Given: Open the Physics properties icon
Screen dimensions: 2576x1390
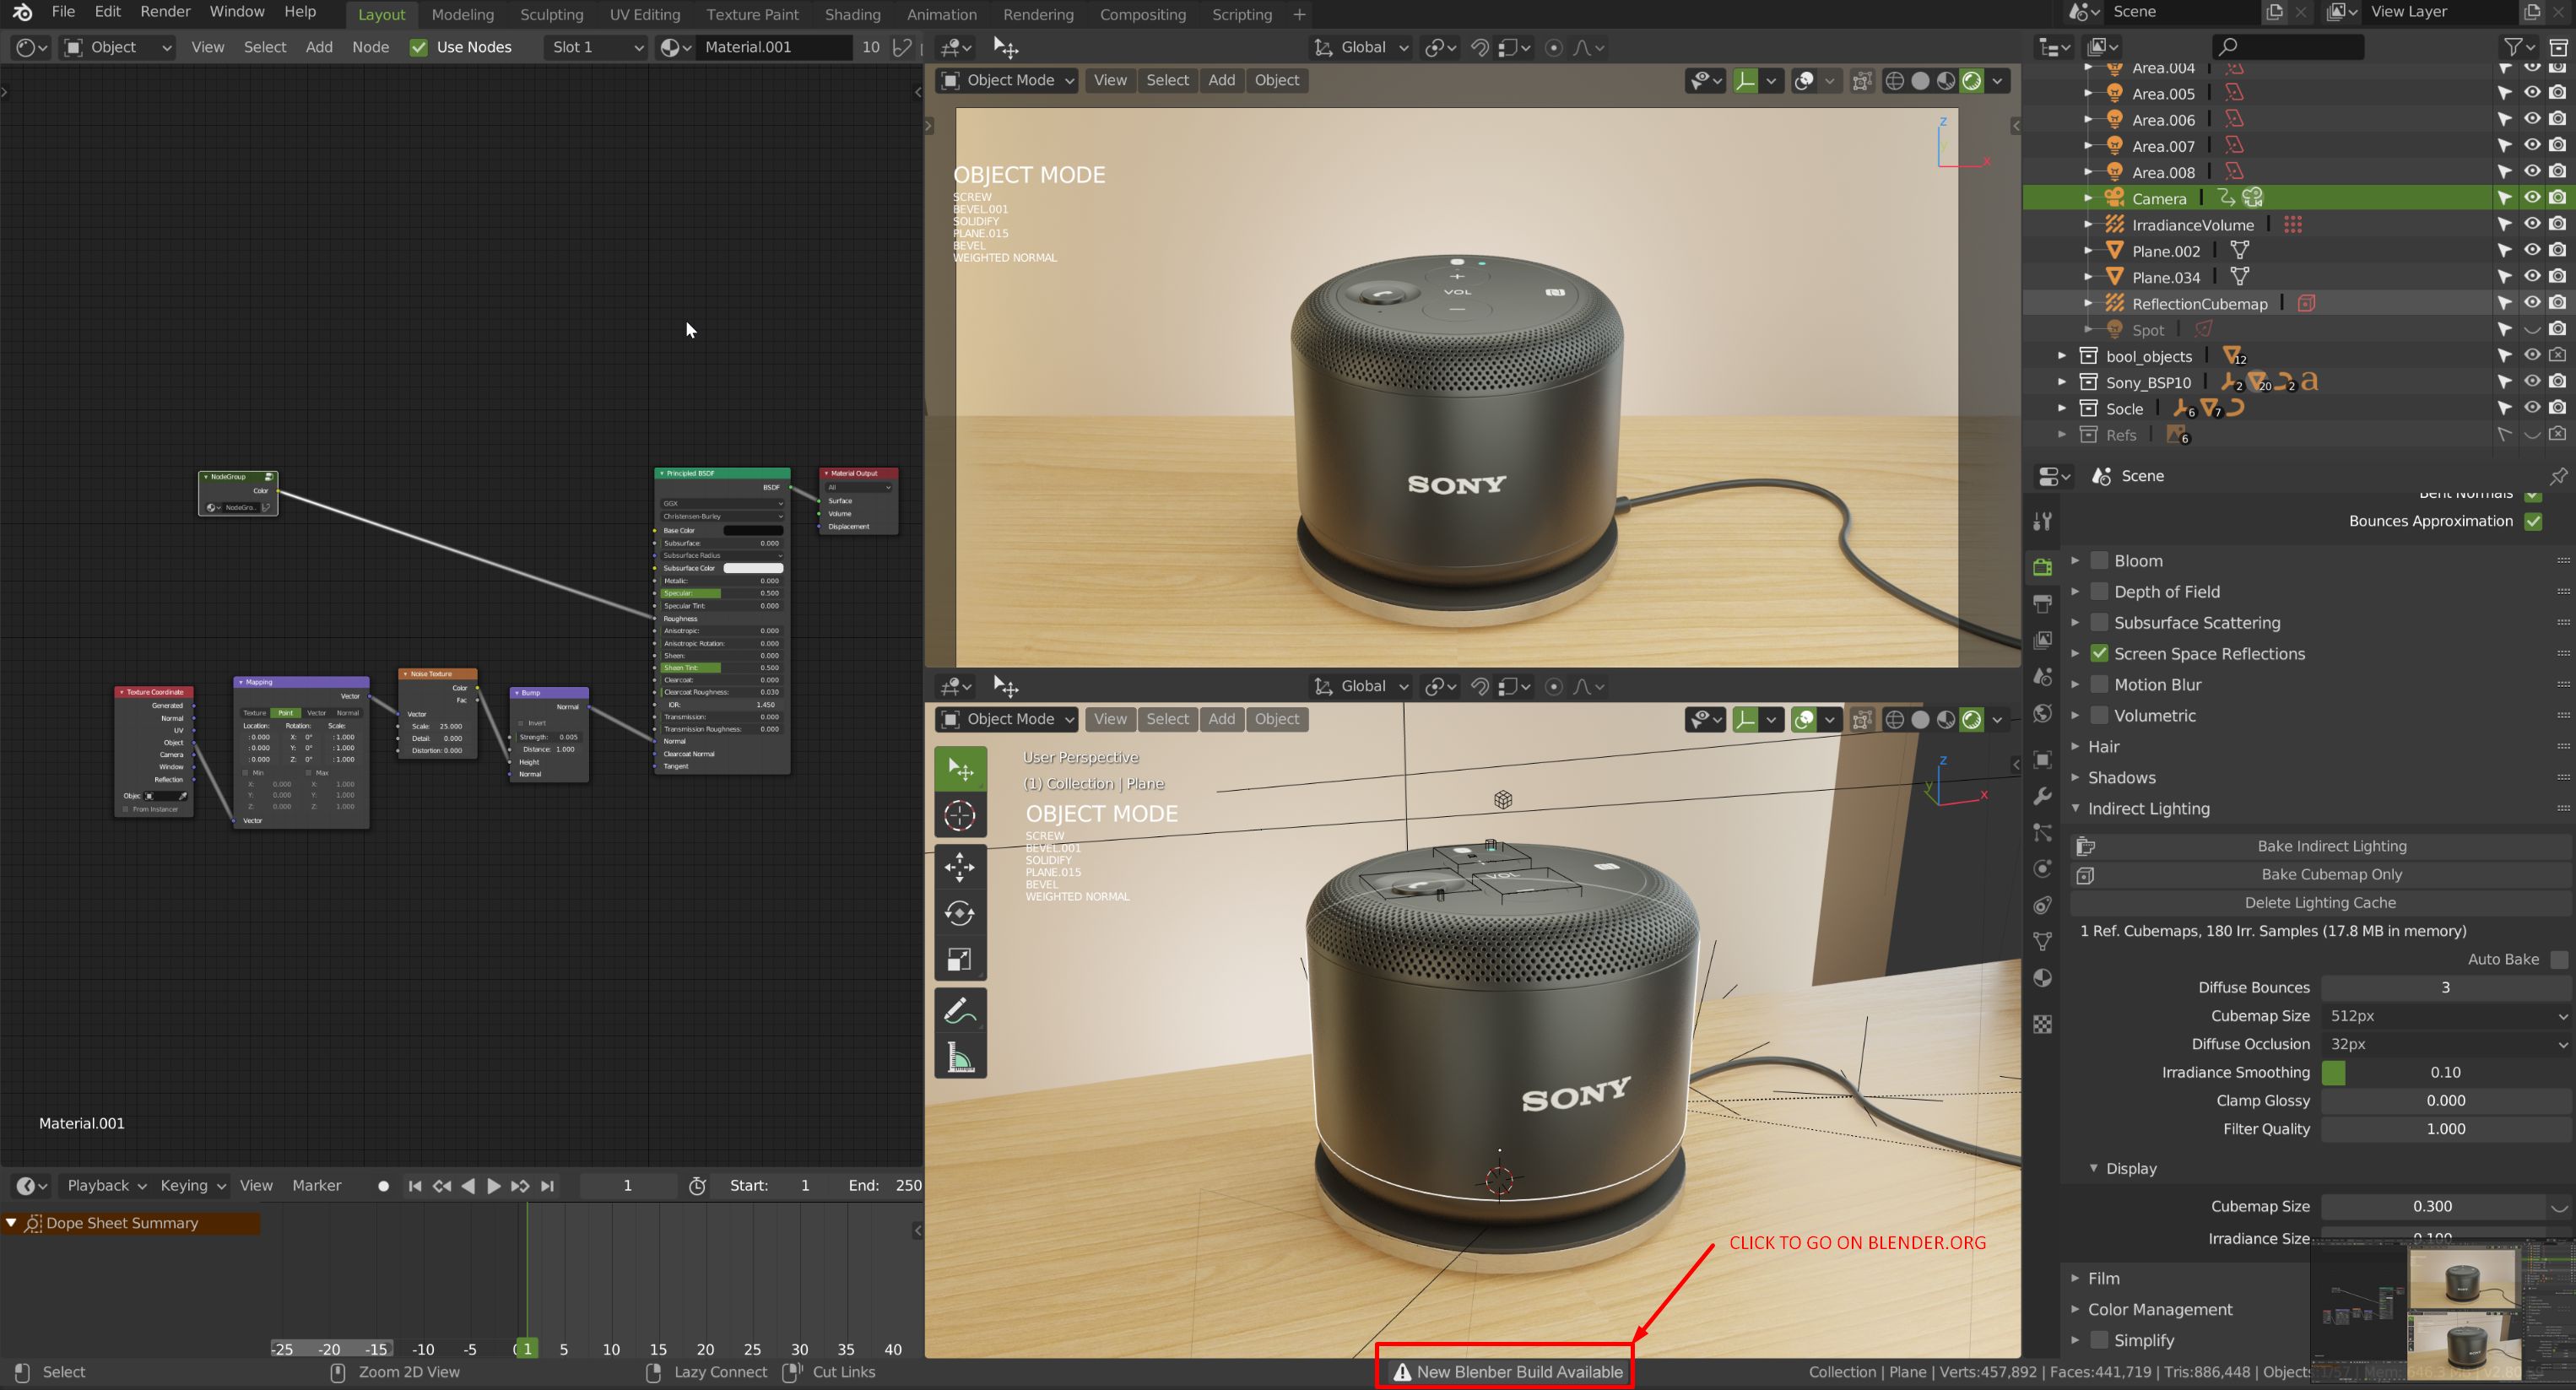Looking at the screenshot, I should pyautogui.click(x=2043, y=868).
